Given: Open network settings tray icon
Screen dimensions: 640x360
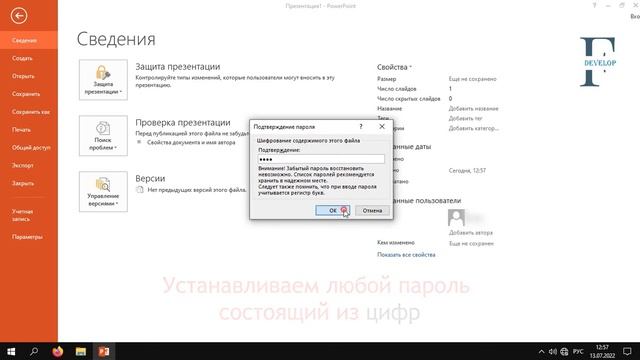Looking at the screenshot, I should pyautogui.click(x=564, y=351).
